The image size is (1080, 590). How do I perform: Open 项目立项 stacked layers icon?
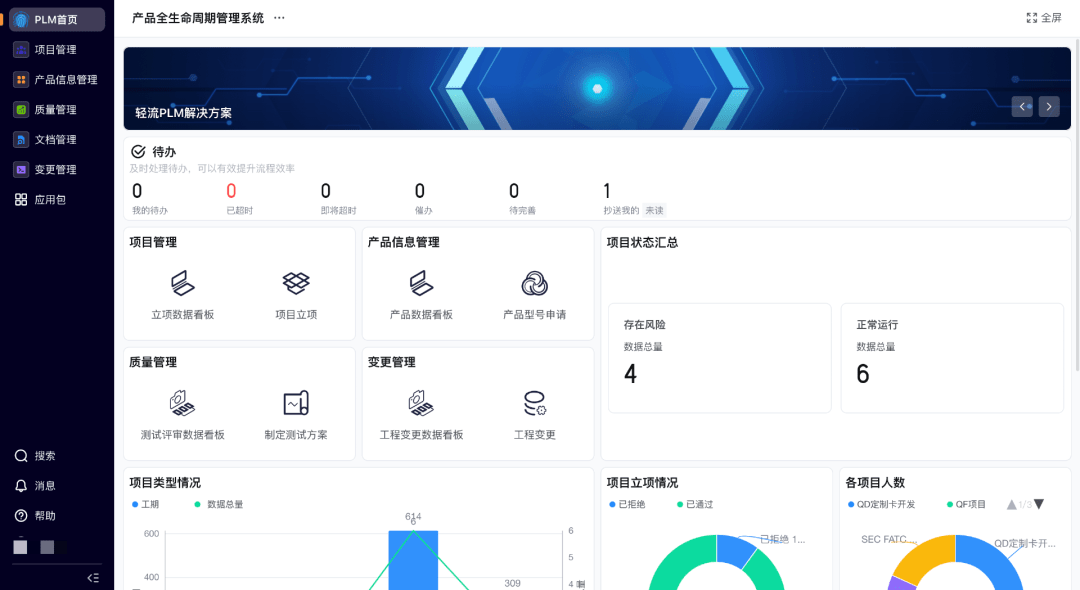click(x=296, y=283)
